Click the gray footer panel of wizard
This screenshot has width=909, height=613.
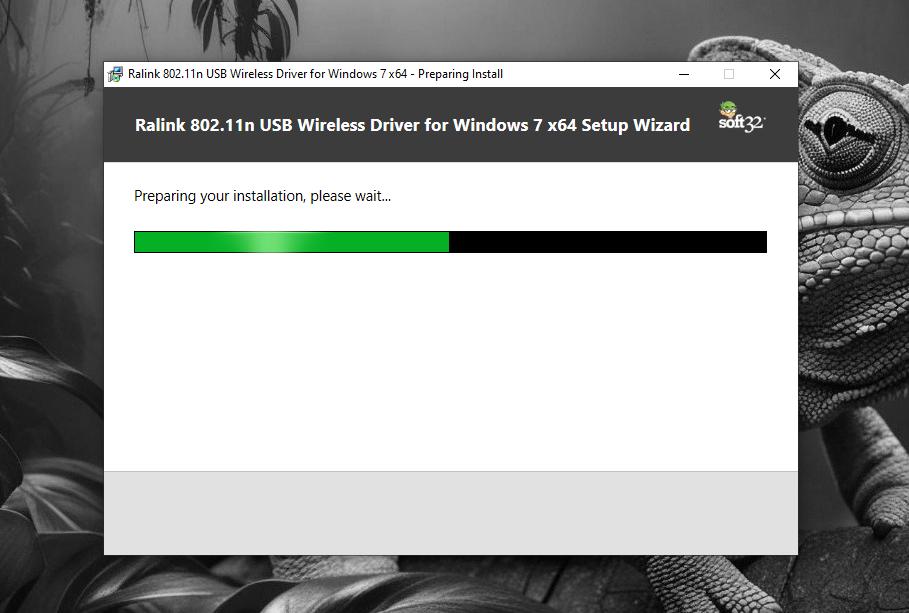click(451, 513)
